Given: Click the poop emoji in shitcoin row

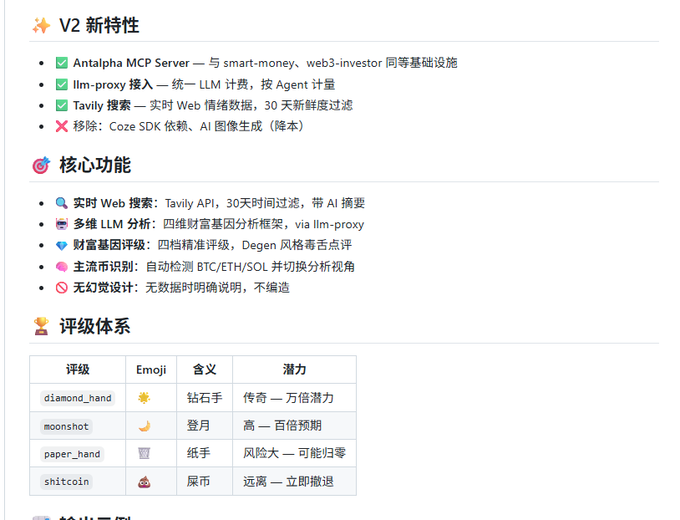Looking at the screenshot, I should (x=144, y=482).
